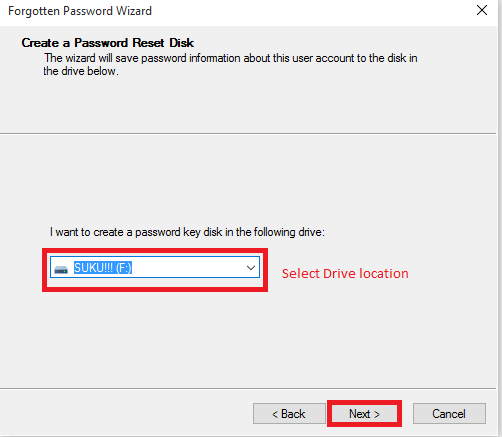Click the red Select Drive location annotation
502x437 pixels.
pos(345,274)
